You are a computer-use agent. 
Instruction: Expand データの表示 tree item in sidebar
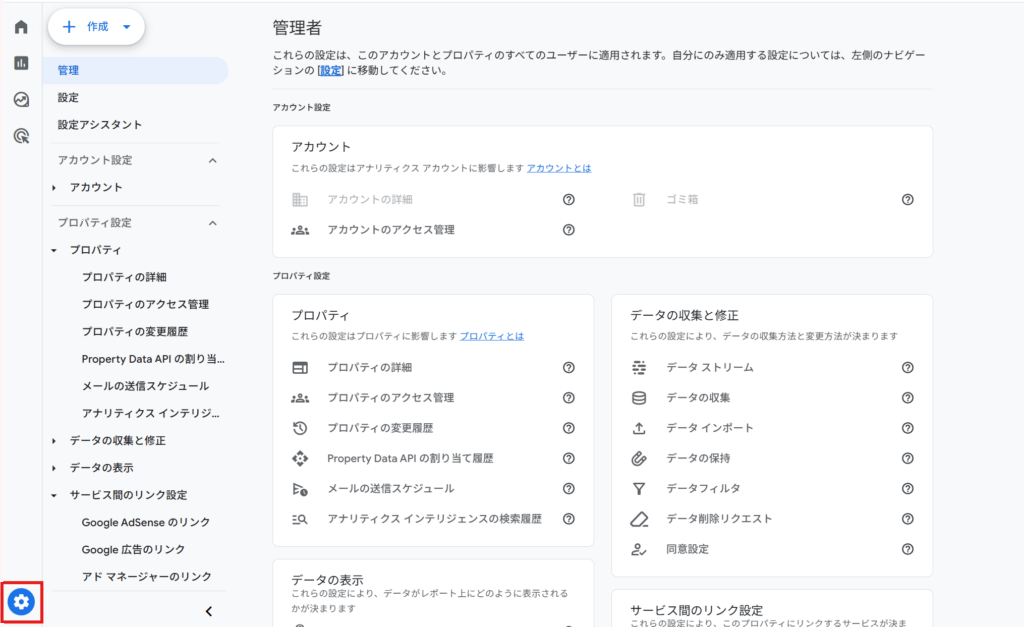101,467
